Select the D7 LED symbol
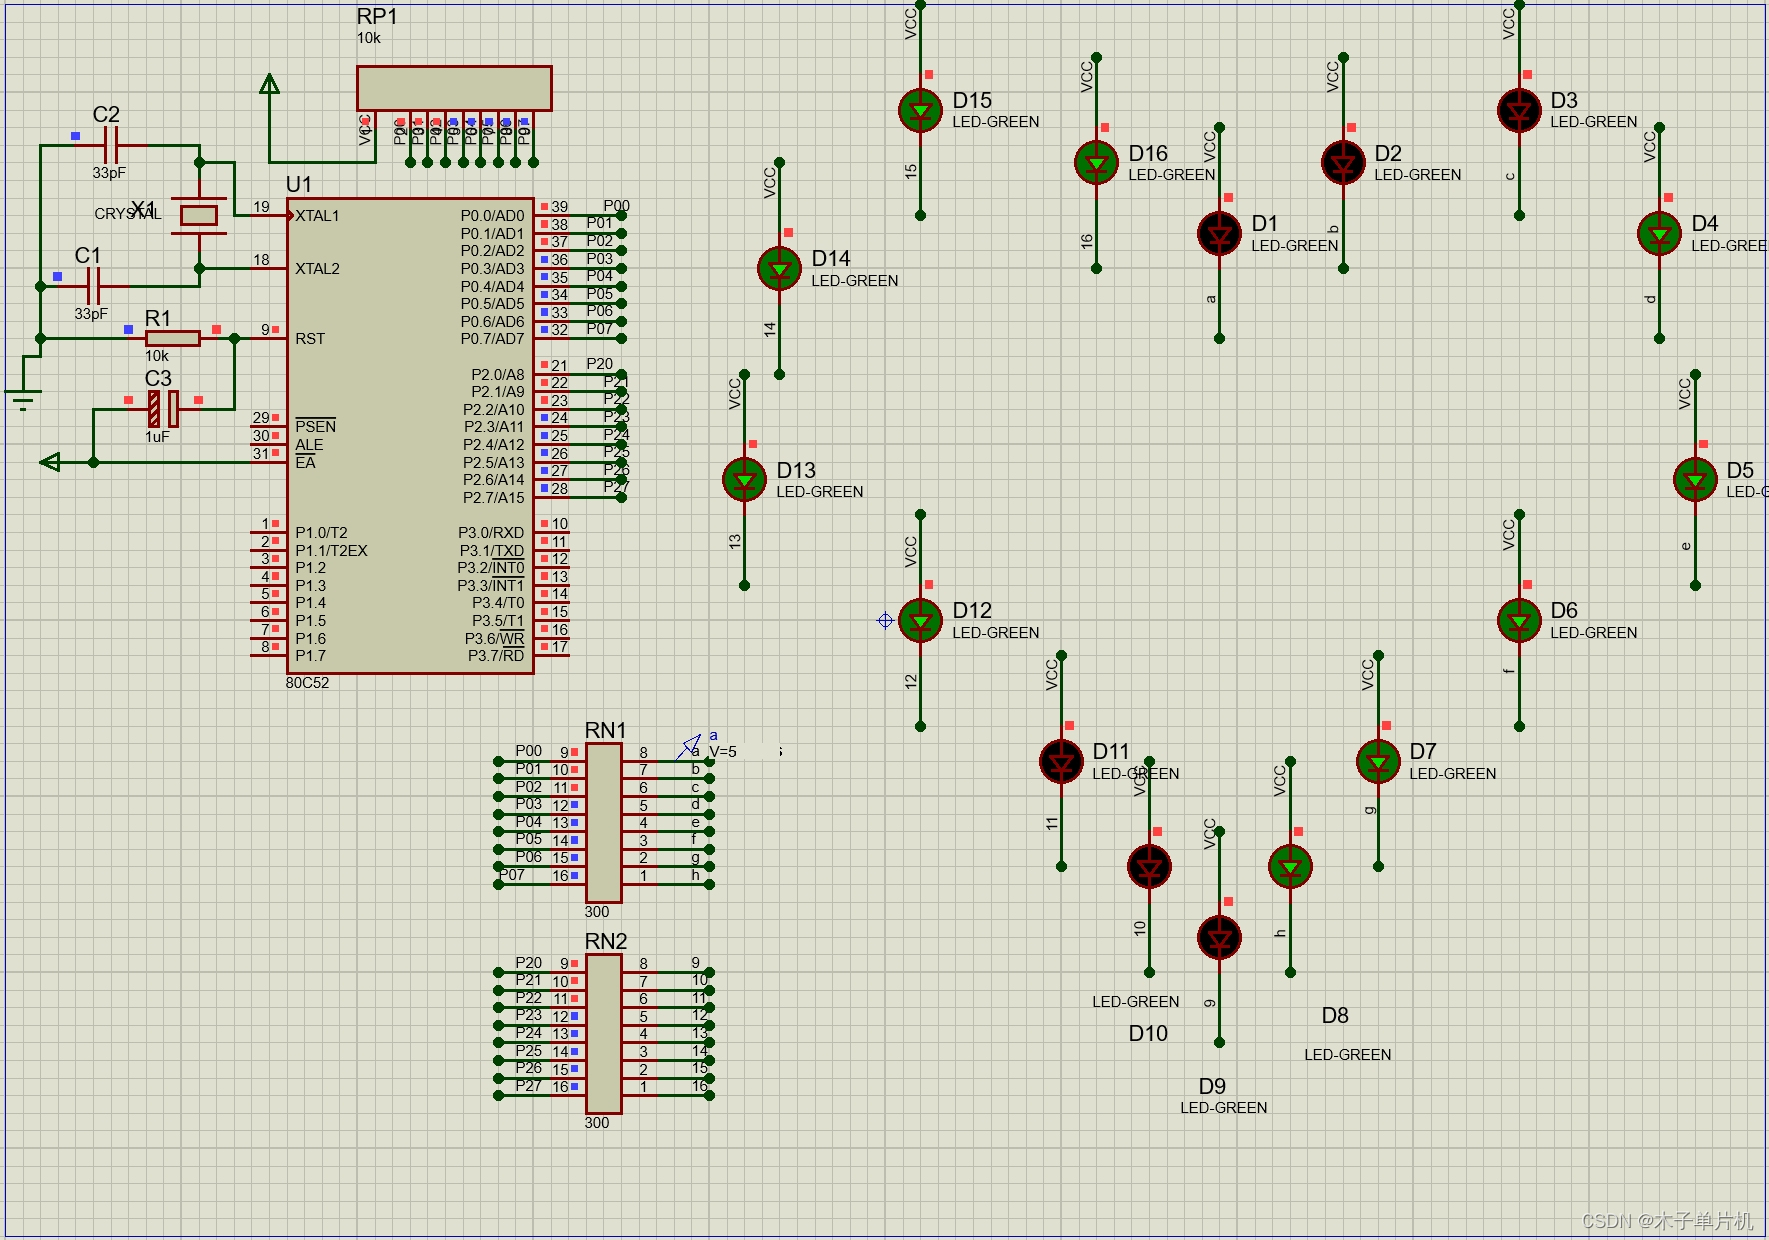This screenshot has width=1769, height=1240. tap(1378, 762)
